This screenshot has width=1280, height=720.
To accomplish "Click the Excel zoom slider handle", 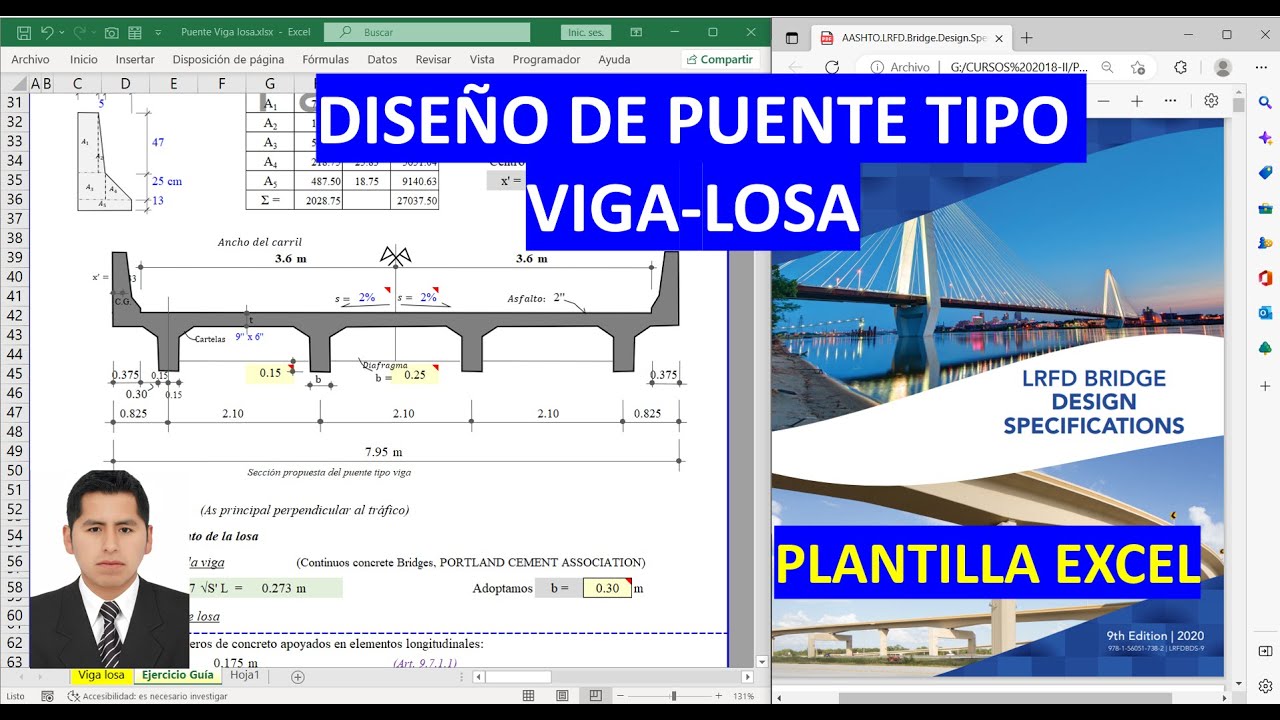I will [x=673, y=696].
